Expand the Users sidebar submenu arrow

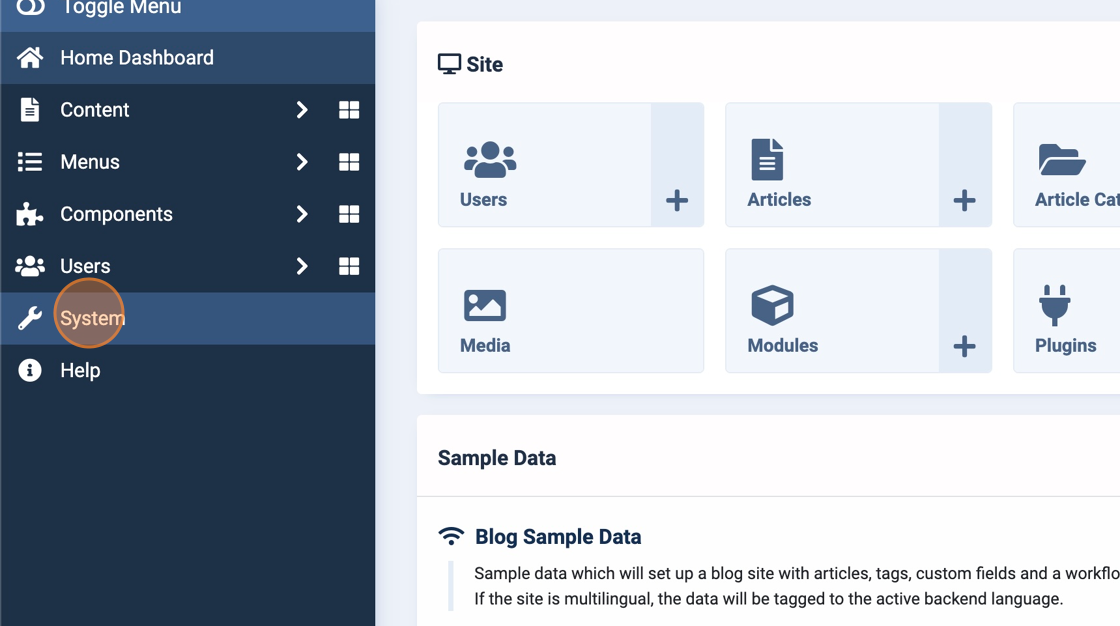(x=301, y=266)
